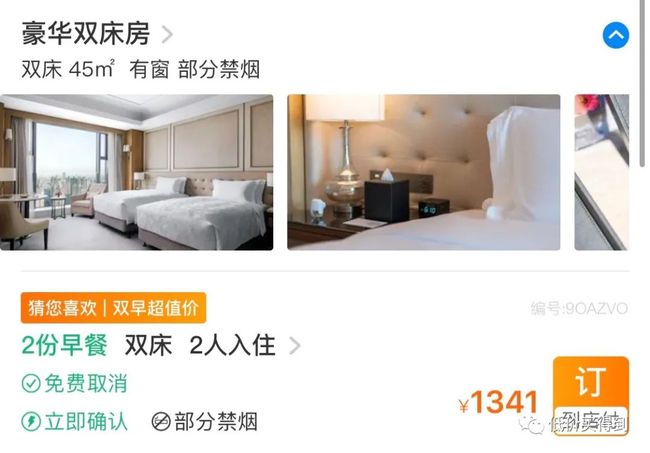650x453 pixels.
Task: Click the lightning icon beside 立即确认
Action: [31, 422]
